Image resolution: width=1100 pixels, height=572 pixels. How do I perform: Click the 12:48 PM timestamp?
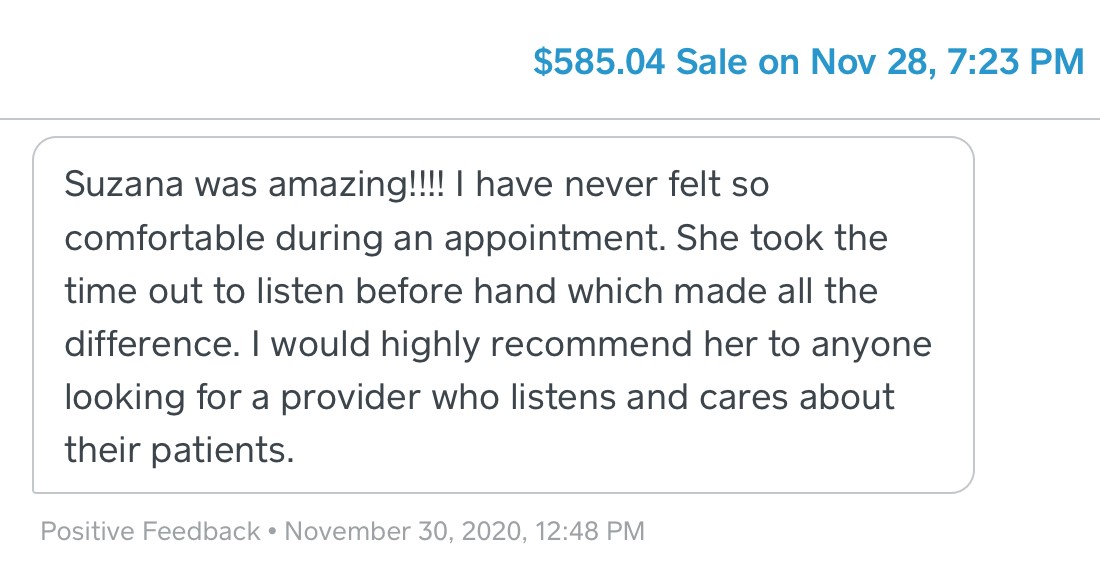(x=589, y=531)
